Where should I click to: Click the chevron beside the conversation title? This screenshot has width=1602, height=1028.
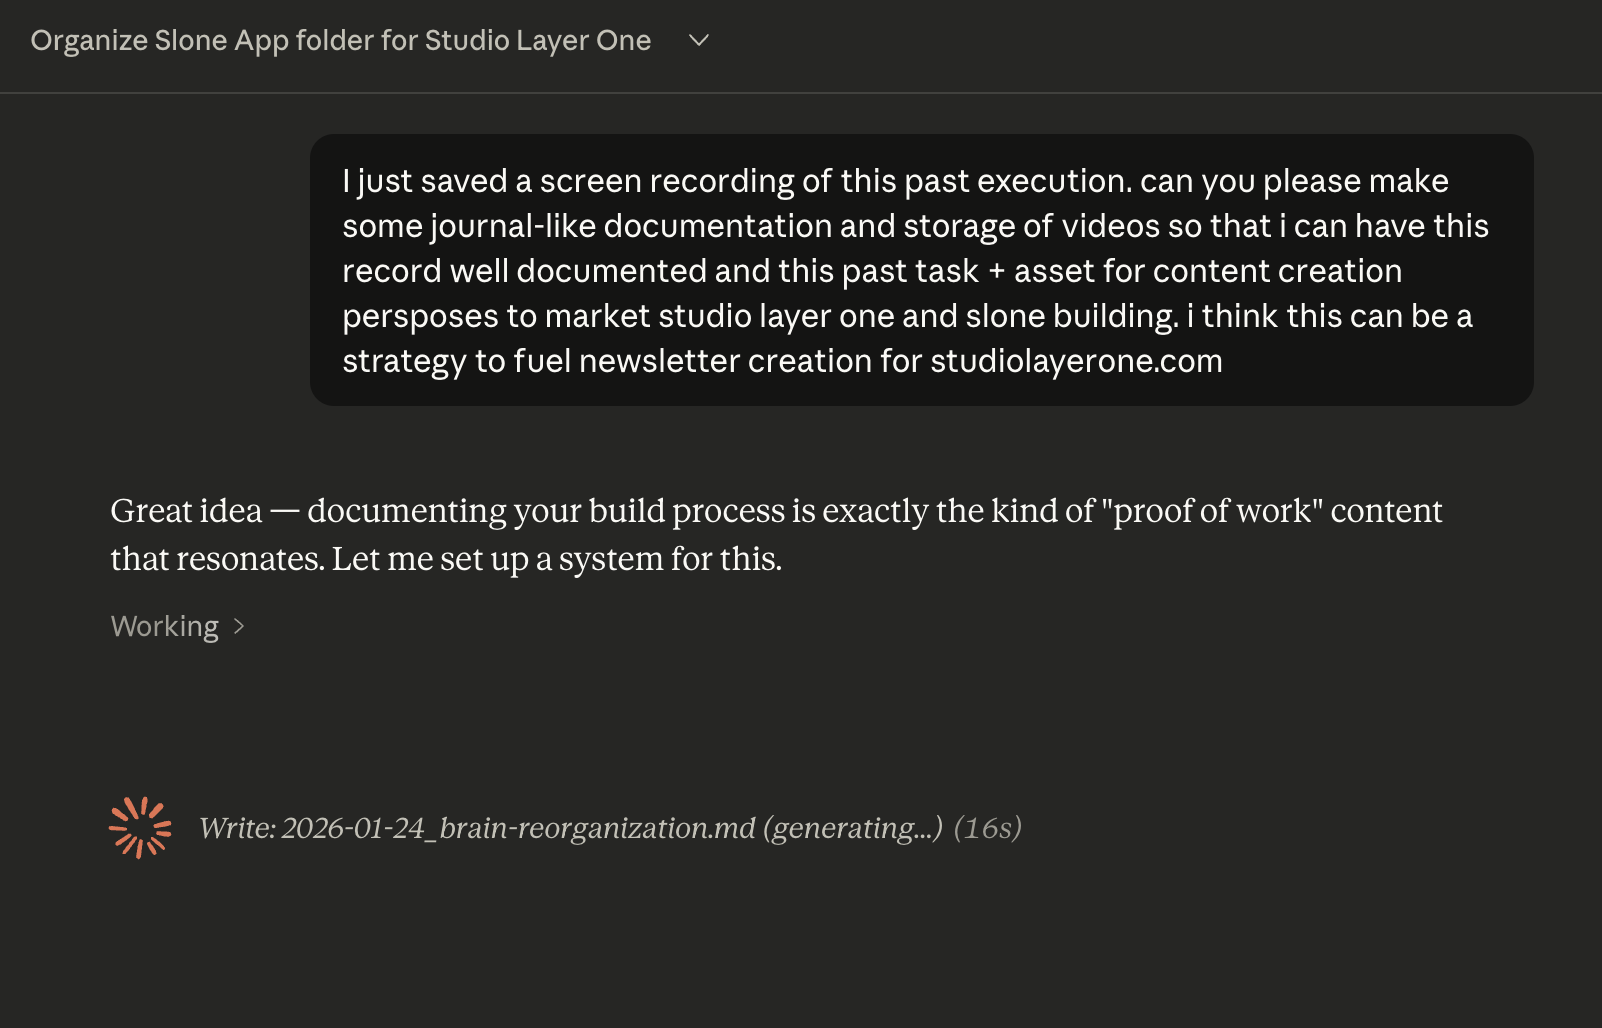698,42
